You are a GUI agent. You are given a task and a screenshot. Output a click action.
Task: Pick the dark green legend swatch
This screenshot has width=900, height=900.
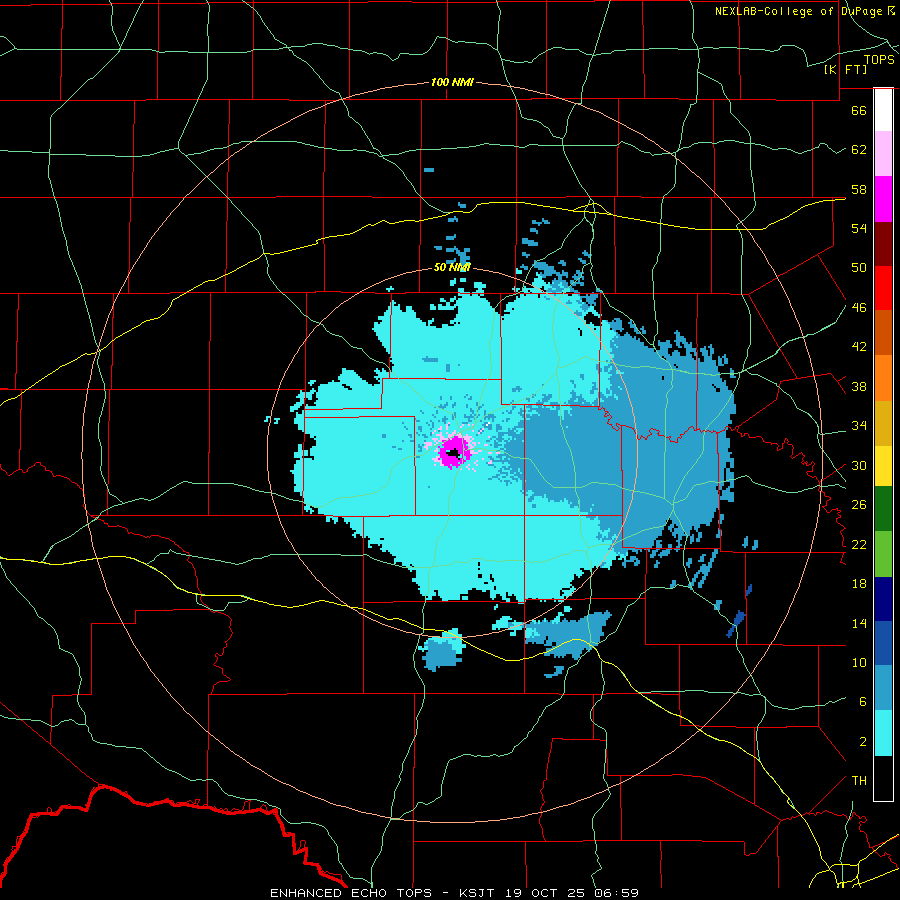pyautogui.click(x=883, y=509)
